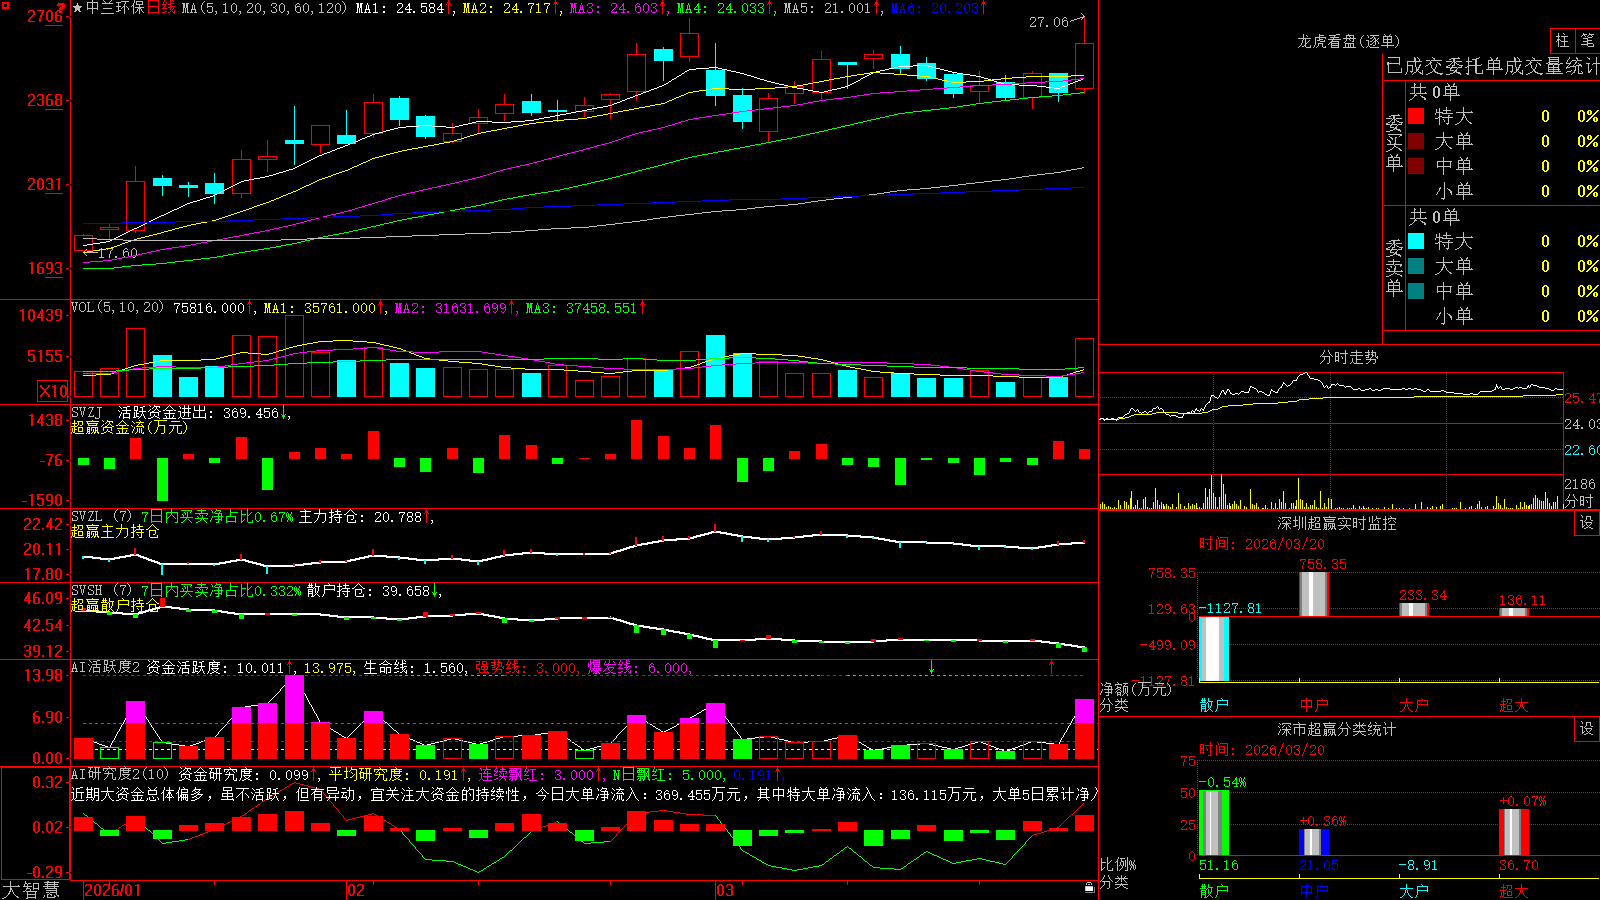The width and height of the screenshot is (1600, 900).
Task: Open 设 settings in 深市超赢分类统计 panel
Action: [x=1587, y=729]
